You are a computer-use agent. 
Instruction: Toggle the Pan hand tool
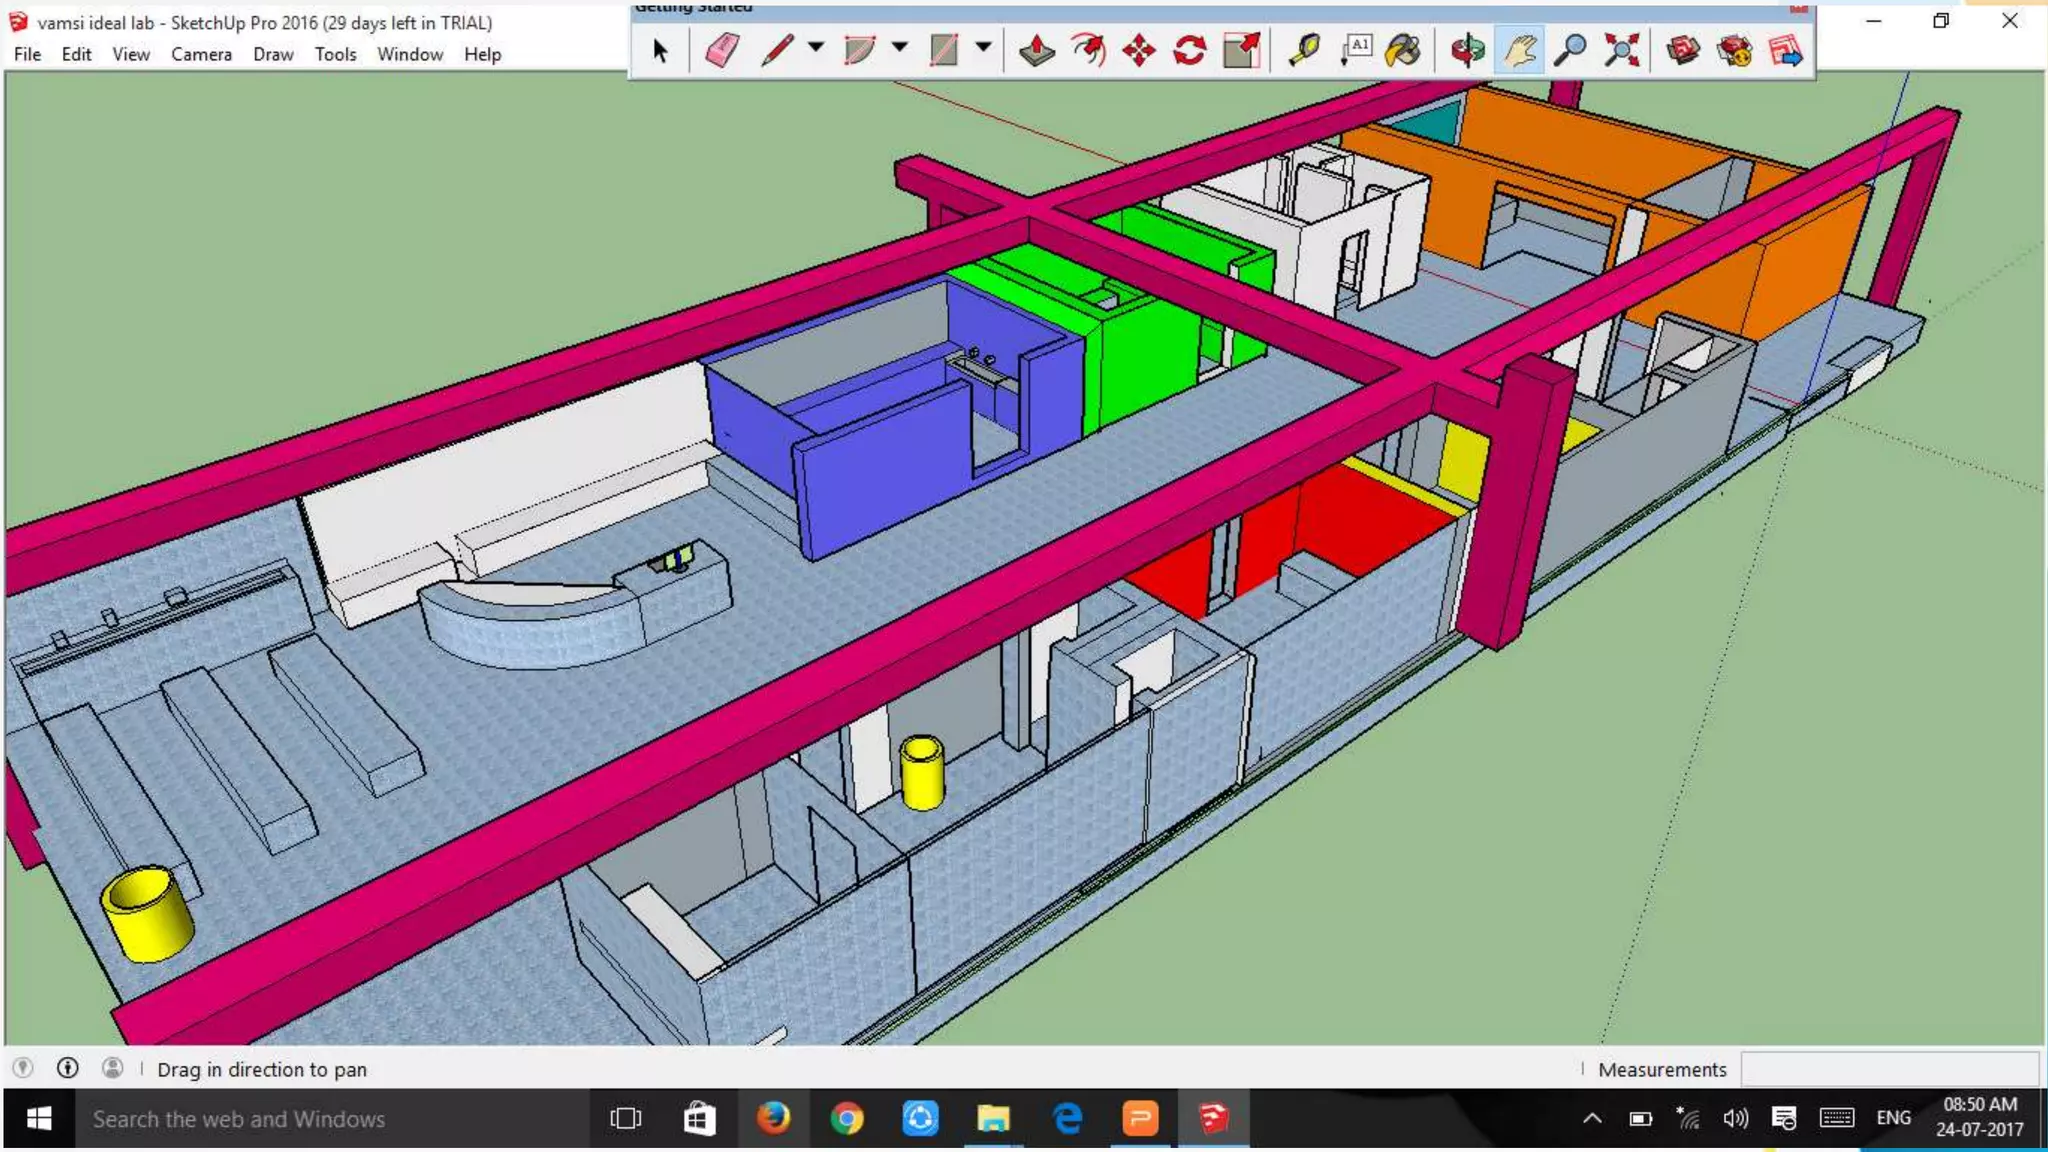click(x=1519, y=49)
